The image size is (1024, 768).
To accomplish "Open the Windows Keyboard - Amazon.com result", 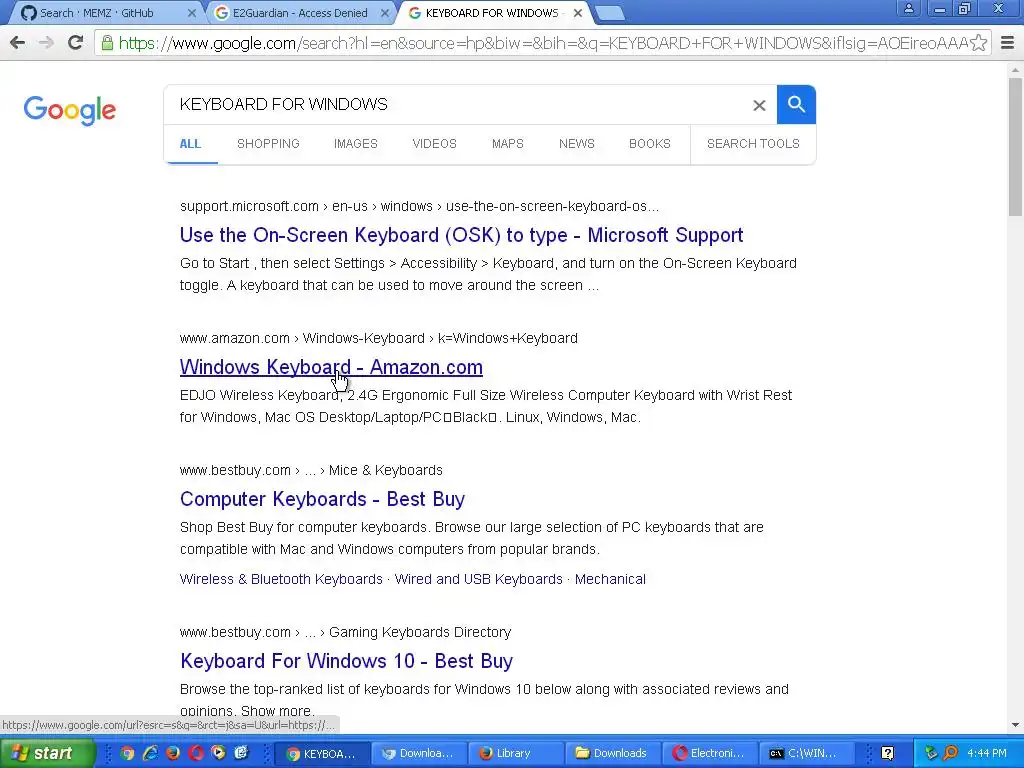I will pos(331,367).
